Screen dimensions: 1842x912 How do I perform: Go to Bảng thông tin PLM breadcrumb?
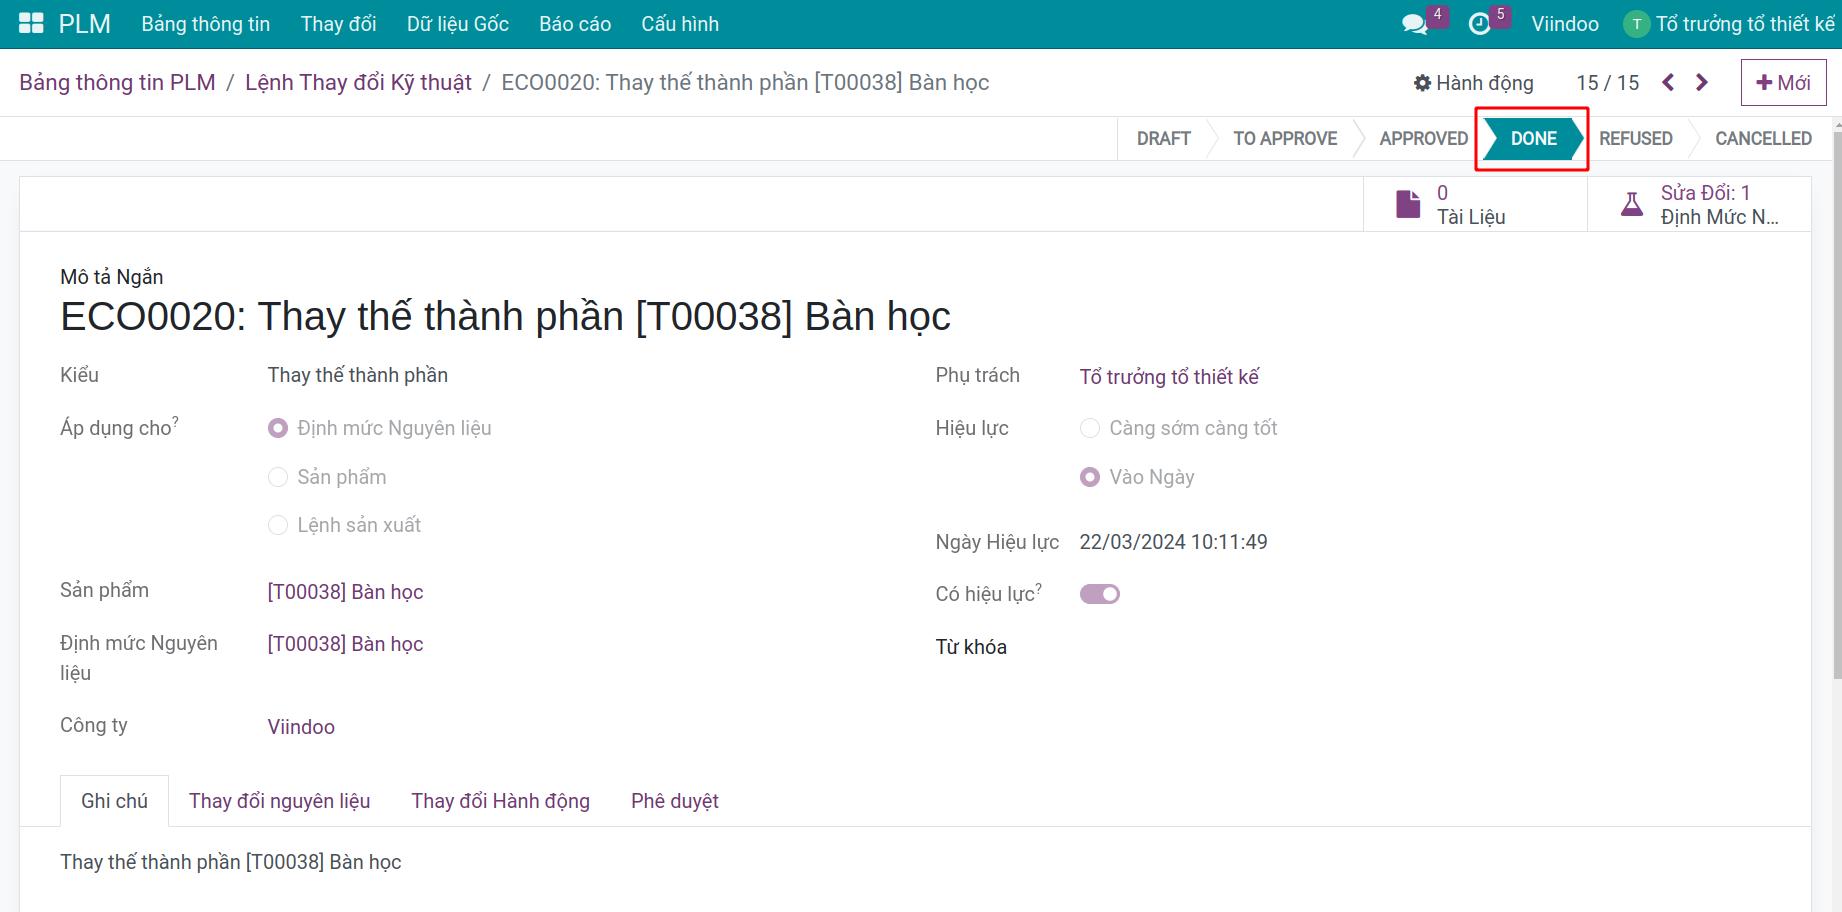[118, 83]
